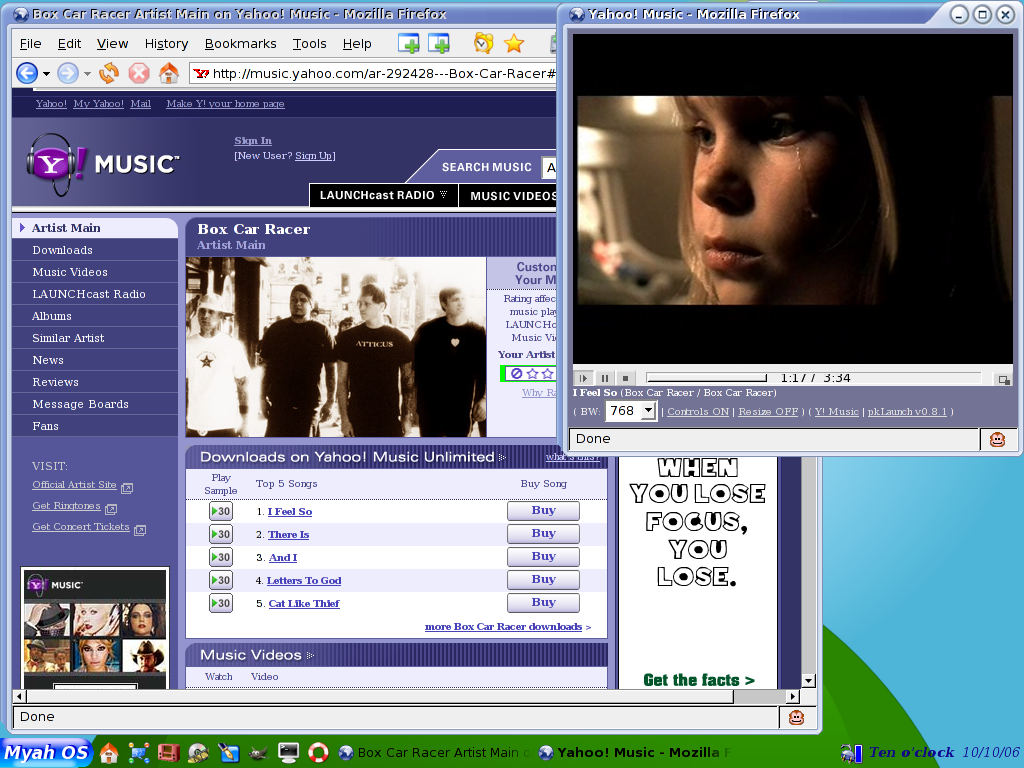Play 30-second sample of I Feel So
The image size is (1024, 768).
pos(221,511)
